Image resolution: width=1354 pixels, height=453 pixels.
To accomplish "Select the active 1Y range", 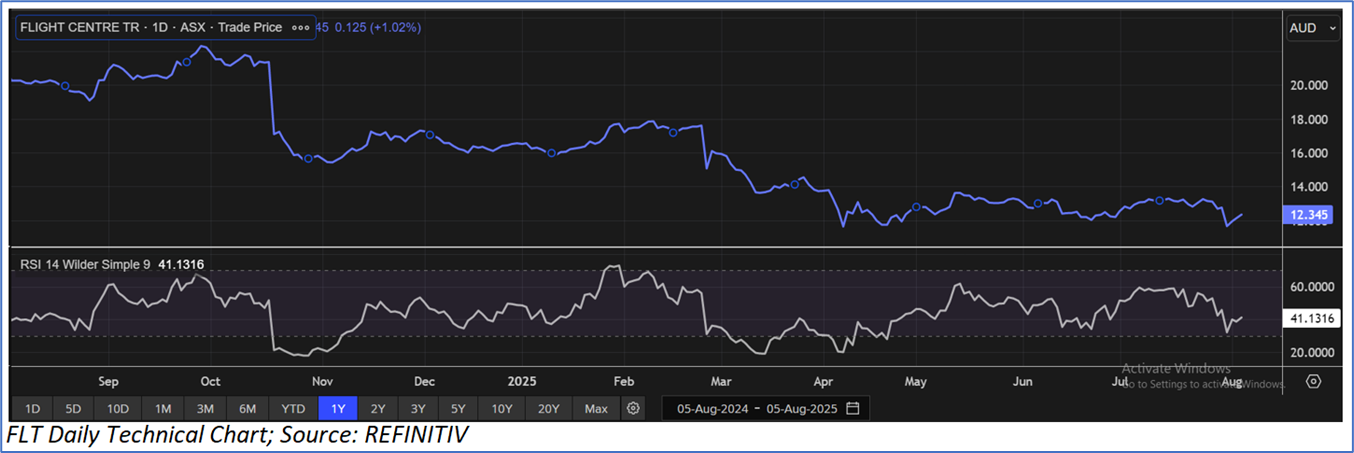I will [337, 408].
